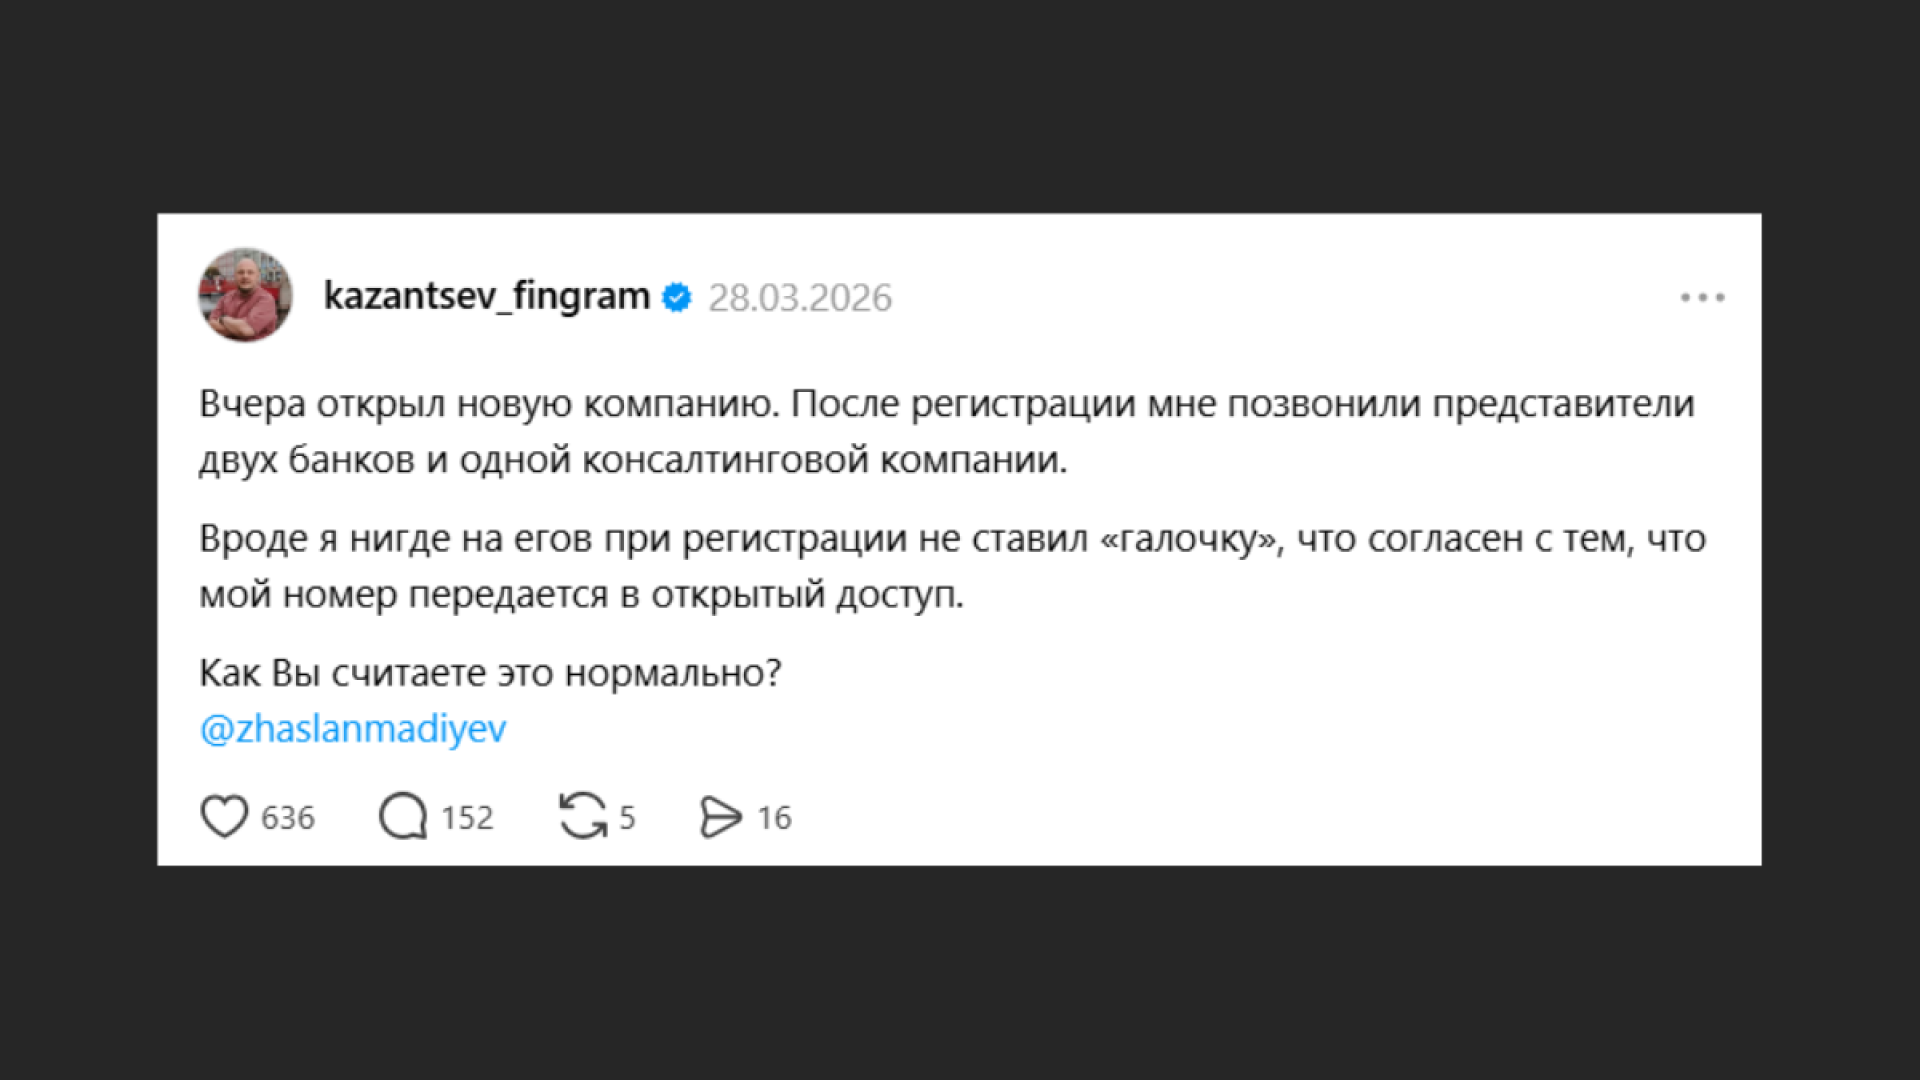View the 636 likes count
This screenshot has height=1080, width=1920.
coord(288,818)
